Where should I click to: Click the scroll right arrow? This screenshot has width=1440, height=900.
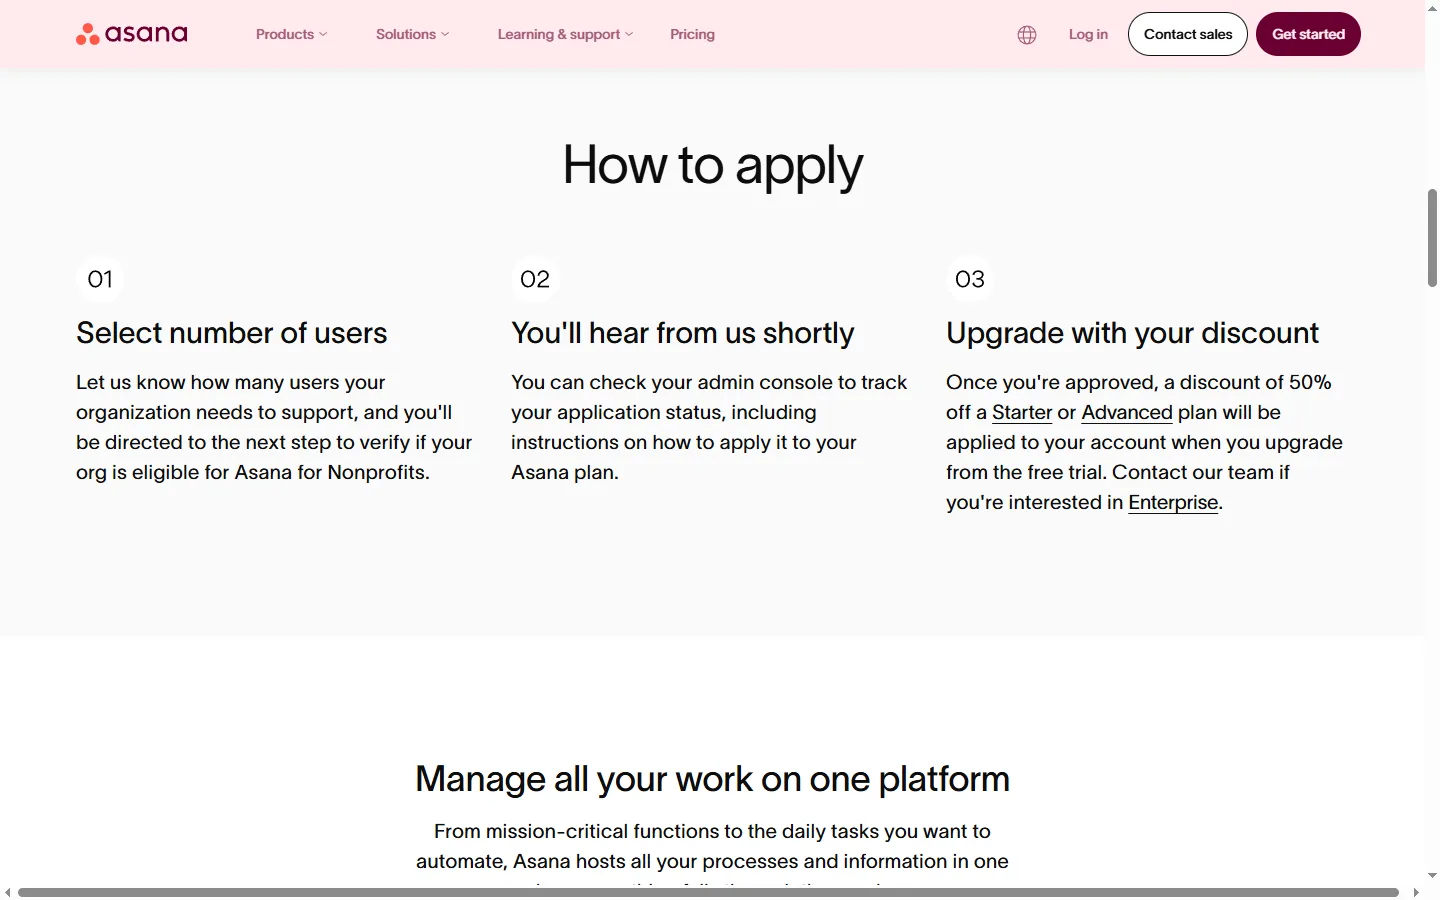click(1416, 892)
